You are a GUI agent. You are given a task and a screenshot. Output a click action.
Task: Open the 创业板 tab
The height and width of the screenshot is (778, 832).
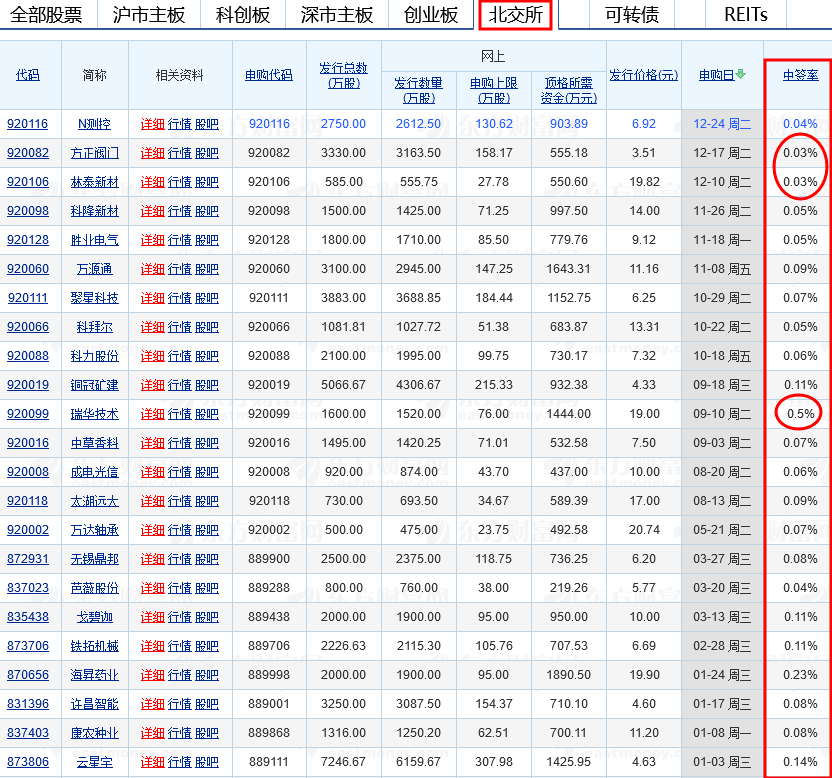pyautogui.click(x=426, y=15)
